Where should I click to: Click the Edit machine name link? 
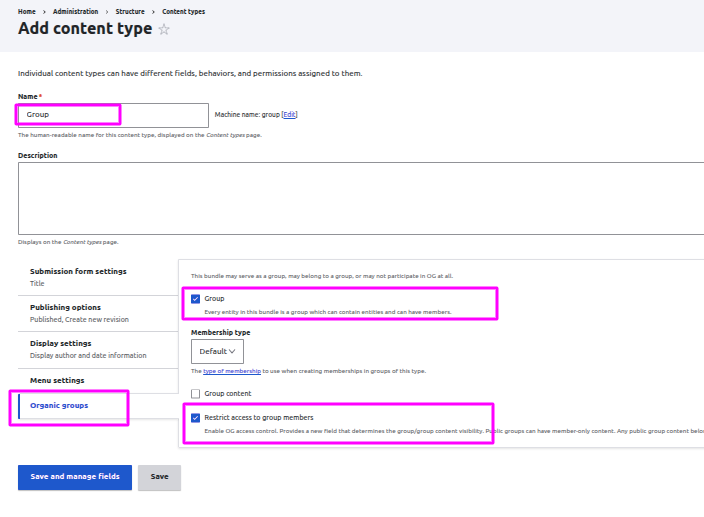289,114
